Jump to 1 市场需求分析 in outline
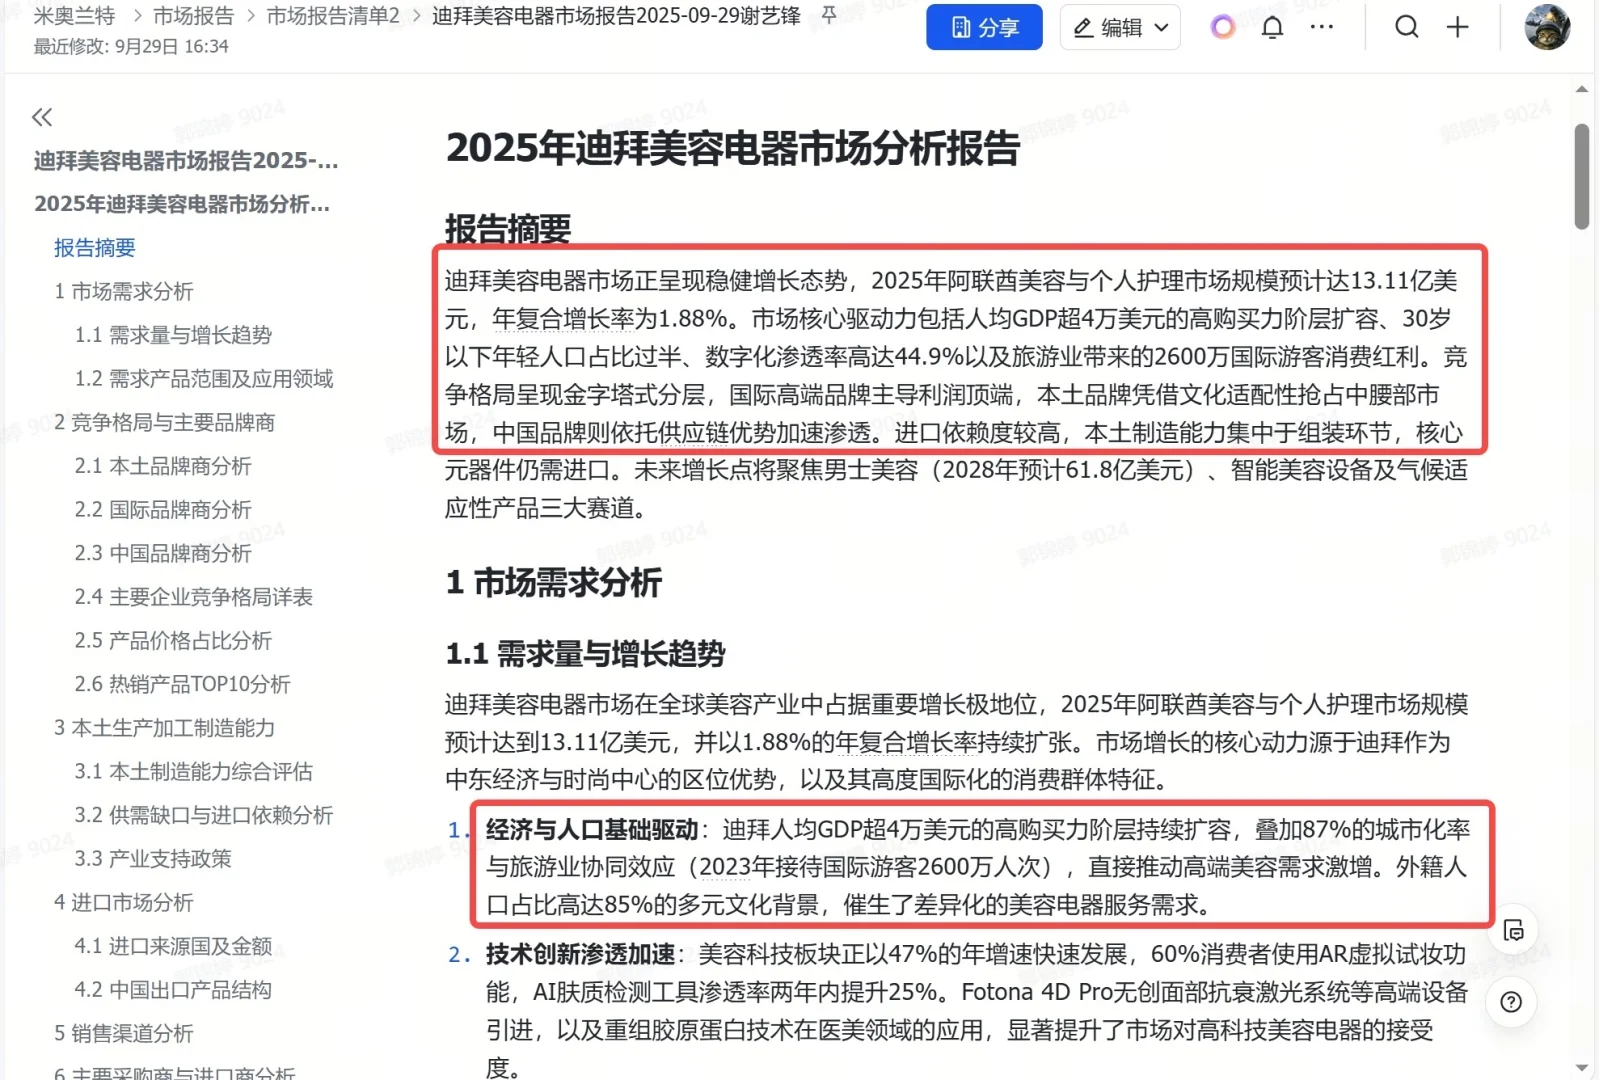 (124, 292)
